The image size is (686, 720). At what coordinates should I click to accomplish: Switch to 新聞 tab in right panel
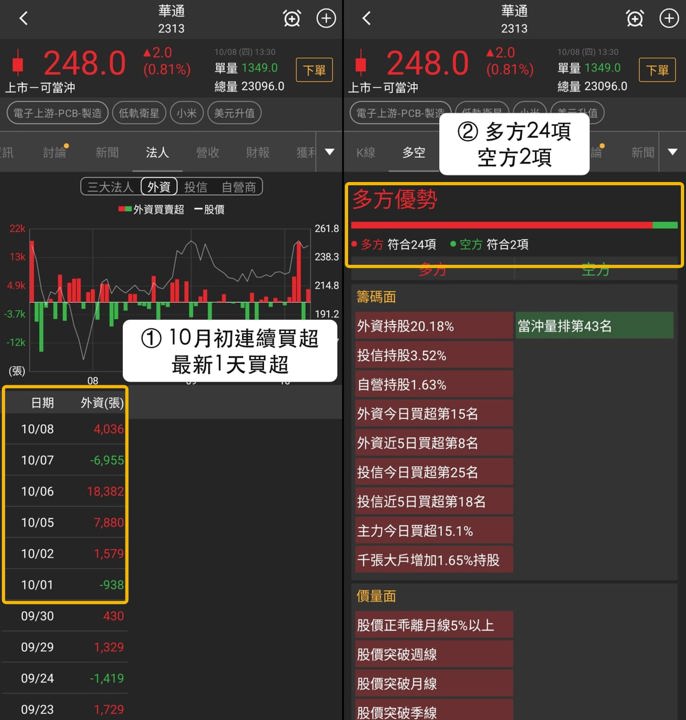(x=643, y=152)
